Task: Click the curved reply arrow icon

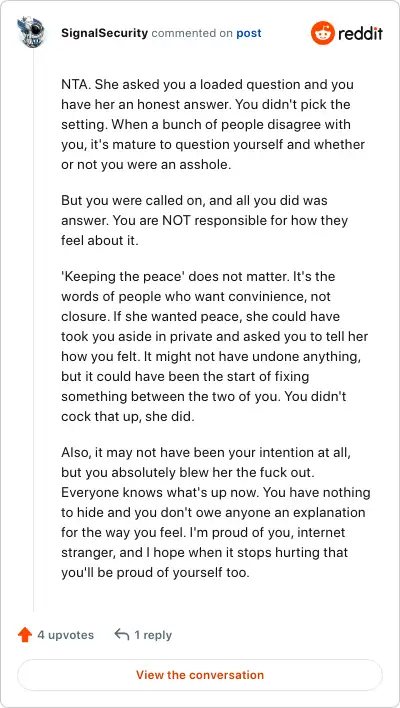Action: click(122, 634)
